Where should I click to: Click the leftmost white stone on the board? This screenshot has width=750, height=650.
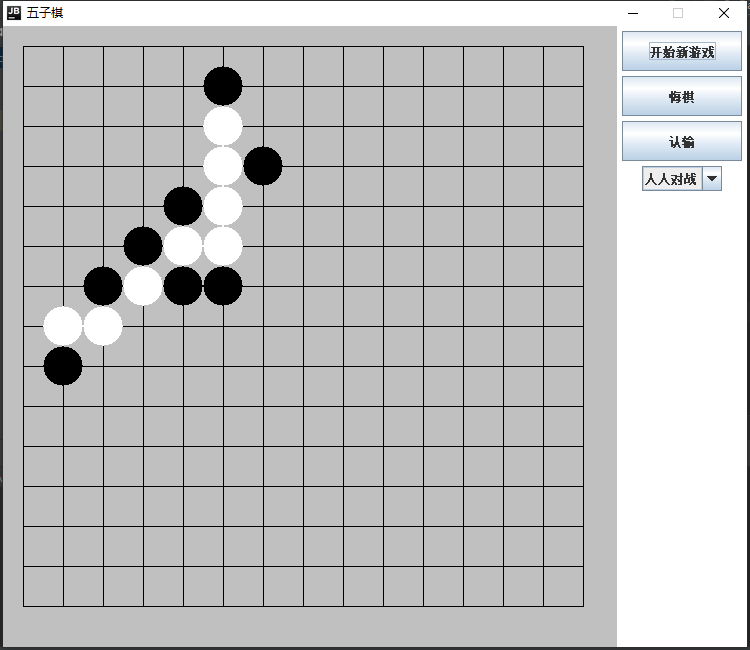(63, 326)
